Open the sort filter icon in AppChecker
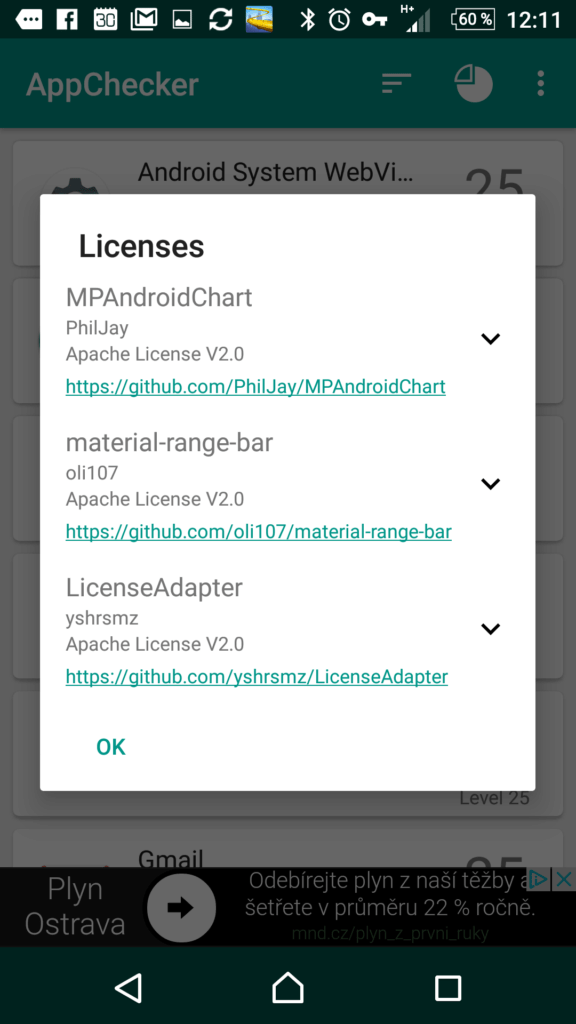576x1024 pixels. tap(396, 84)
